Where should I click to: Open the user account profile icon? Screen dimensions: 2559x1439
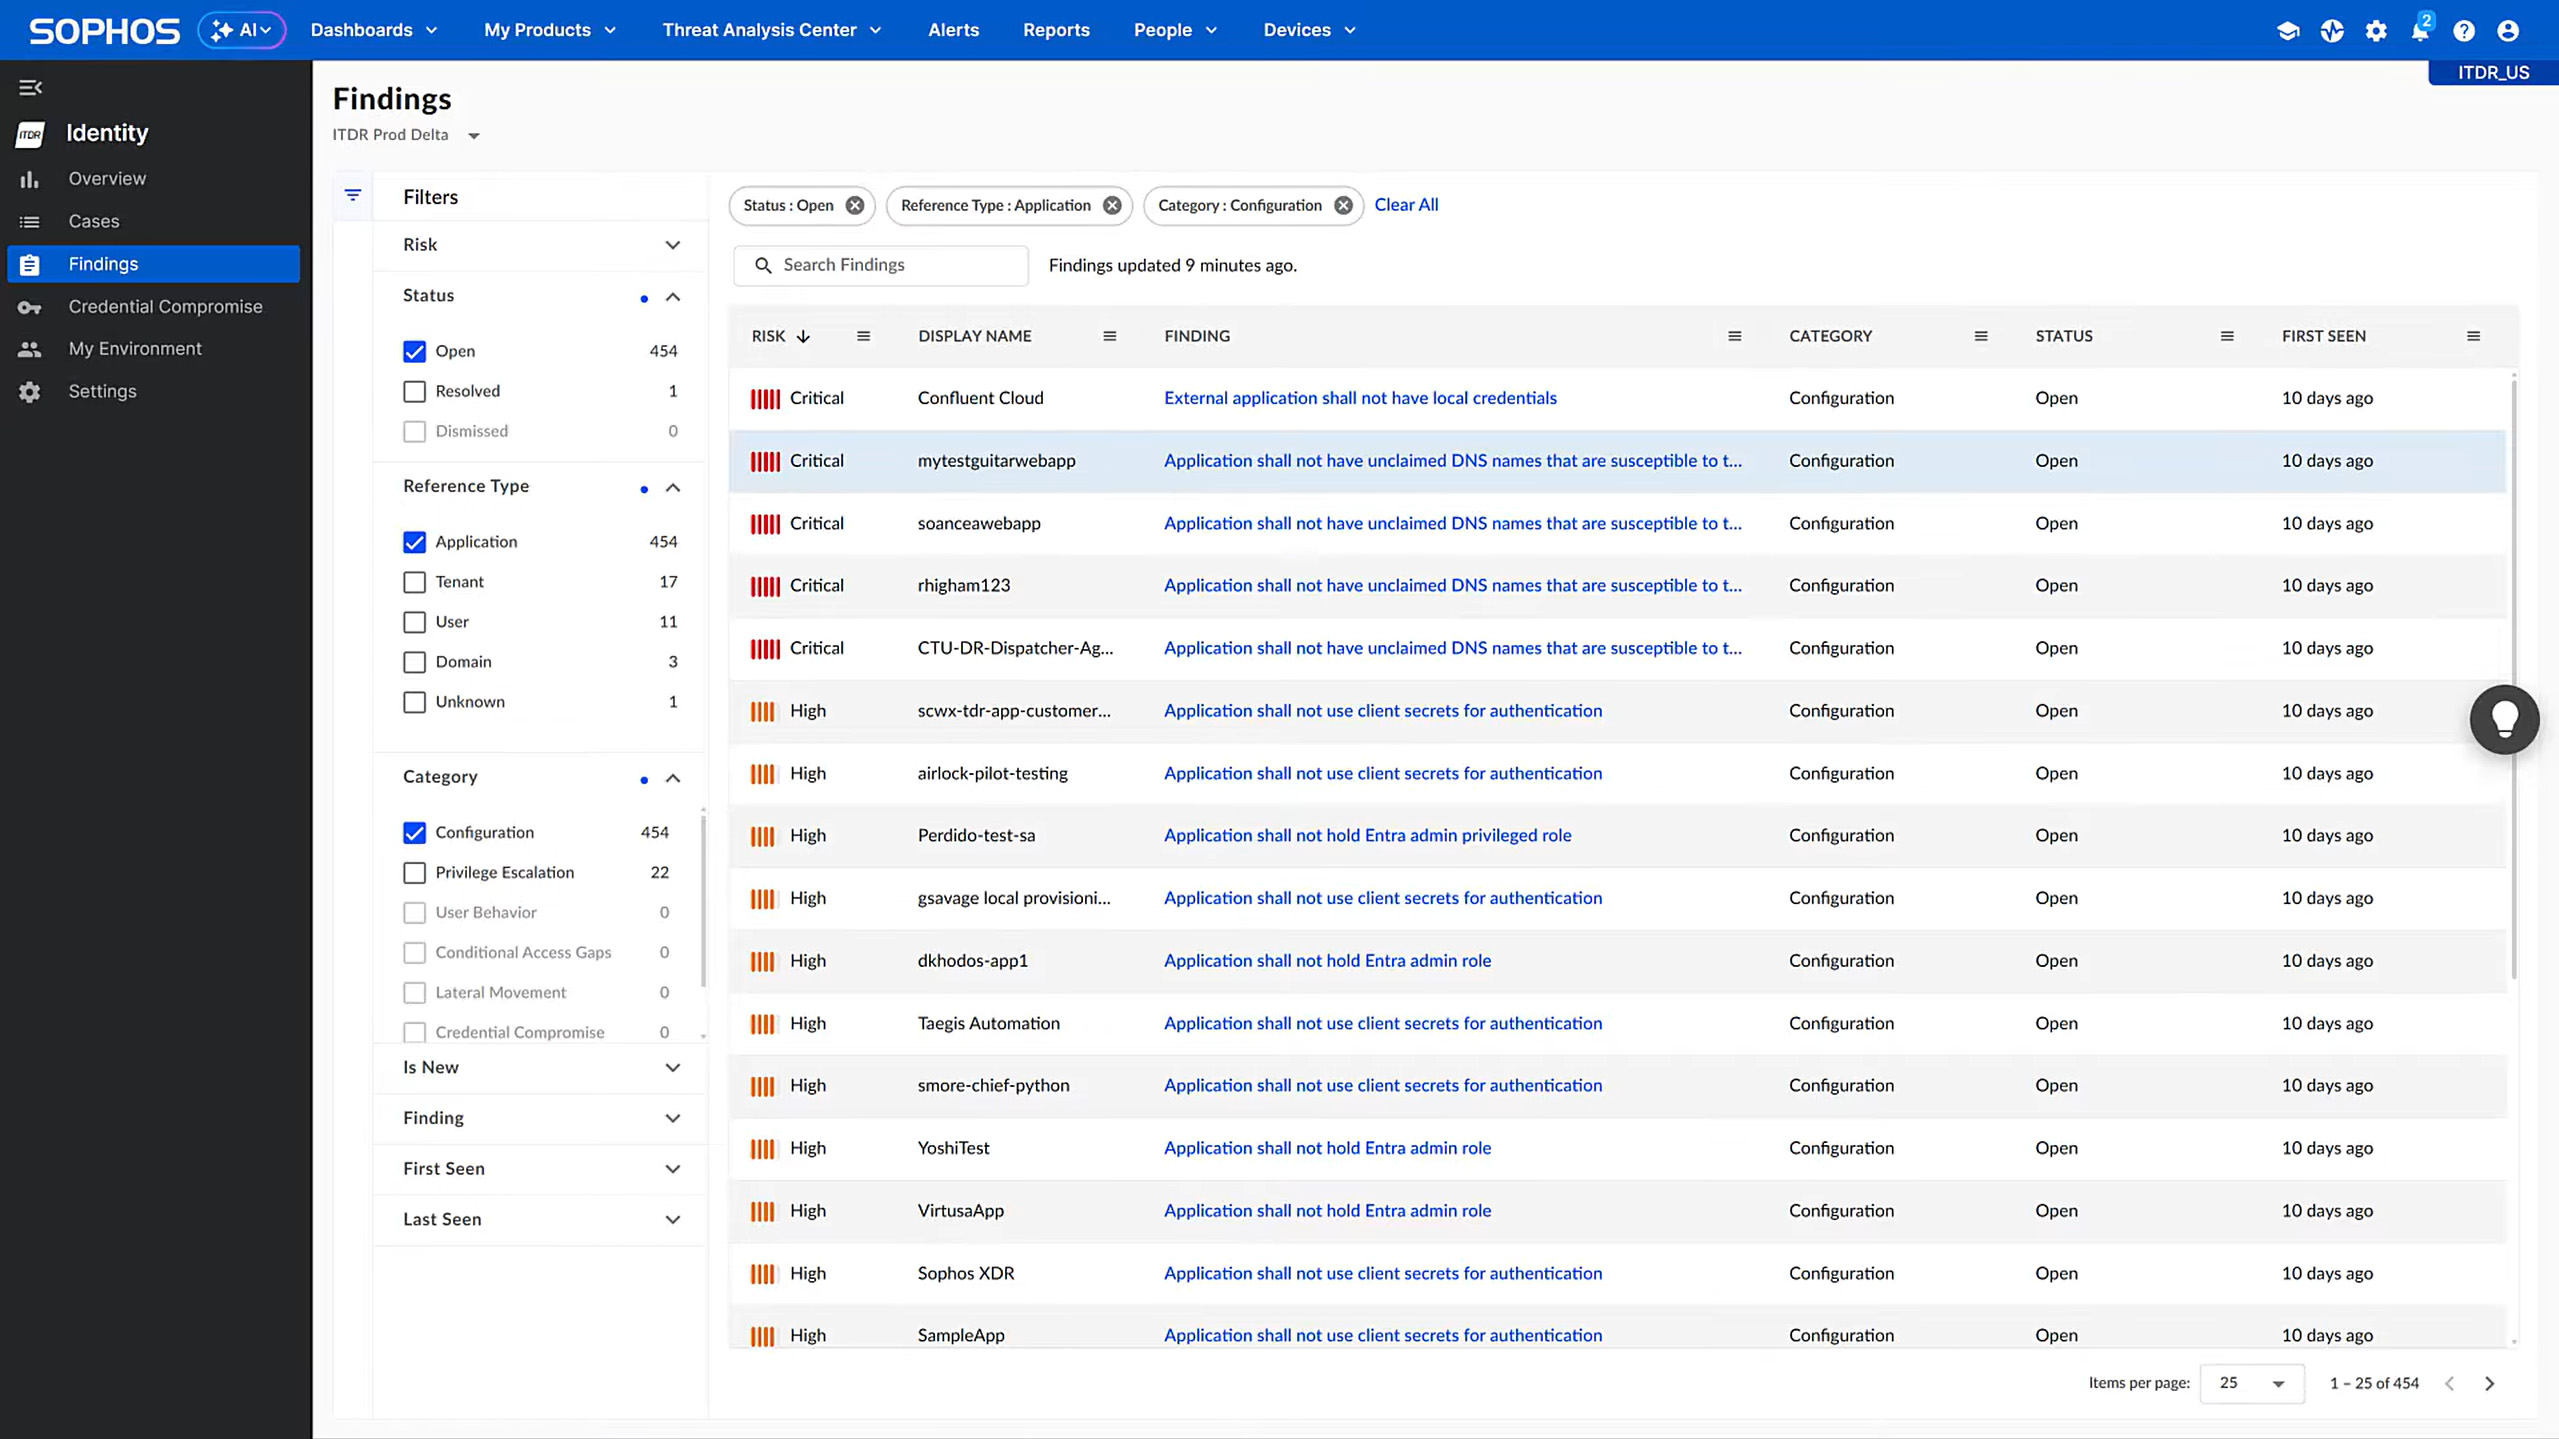[x=2507, y=31]
